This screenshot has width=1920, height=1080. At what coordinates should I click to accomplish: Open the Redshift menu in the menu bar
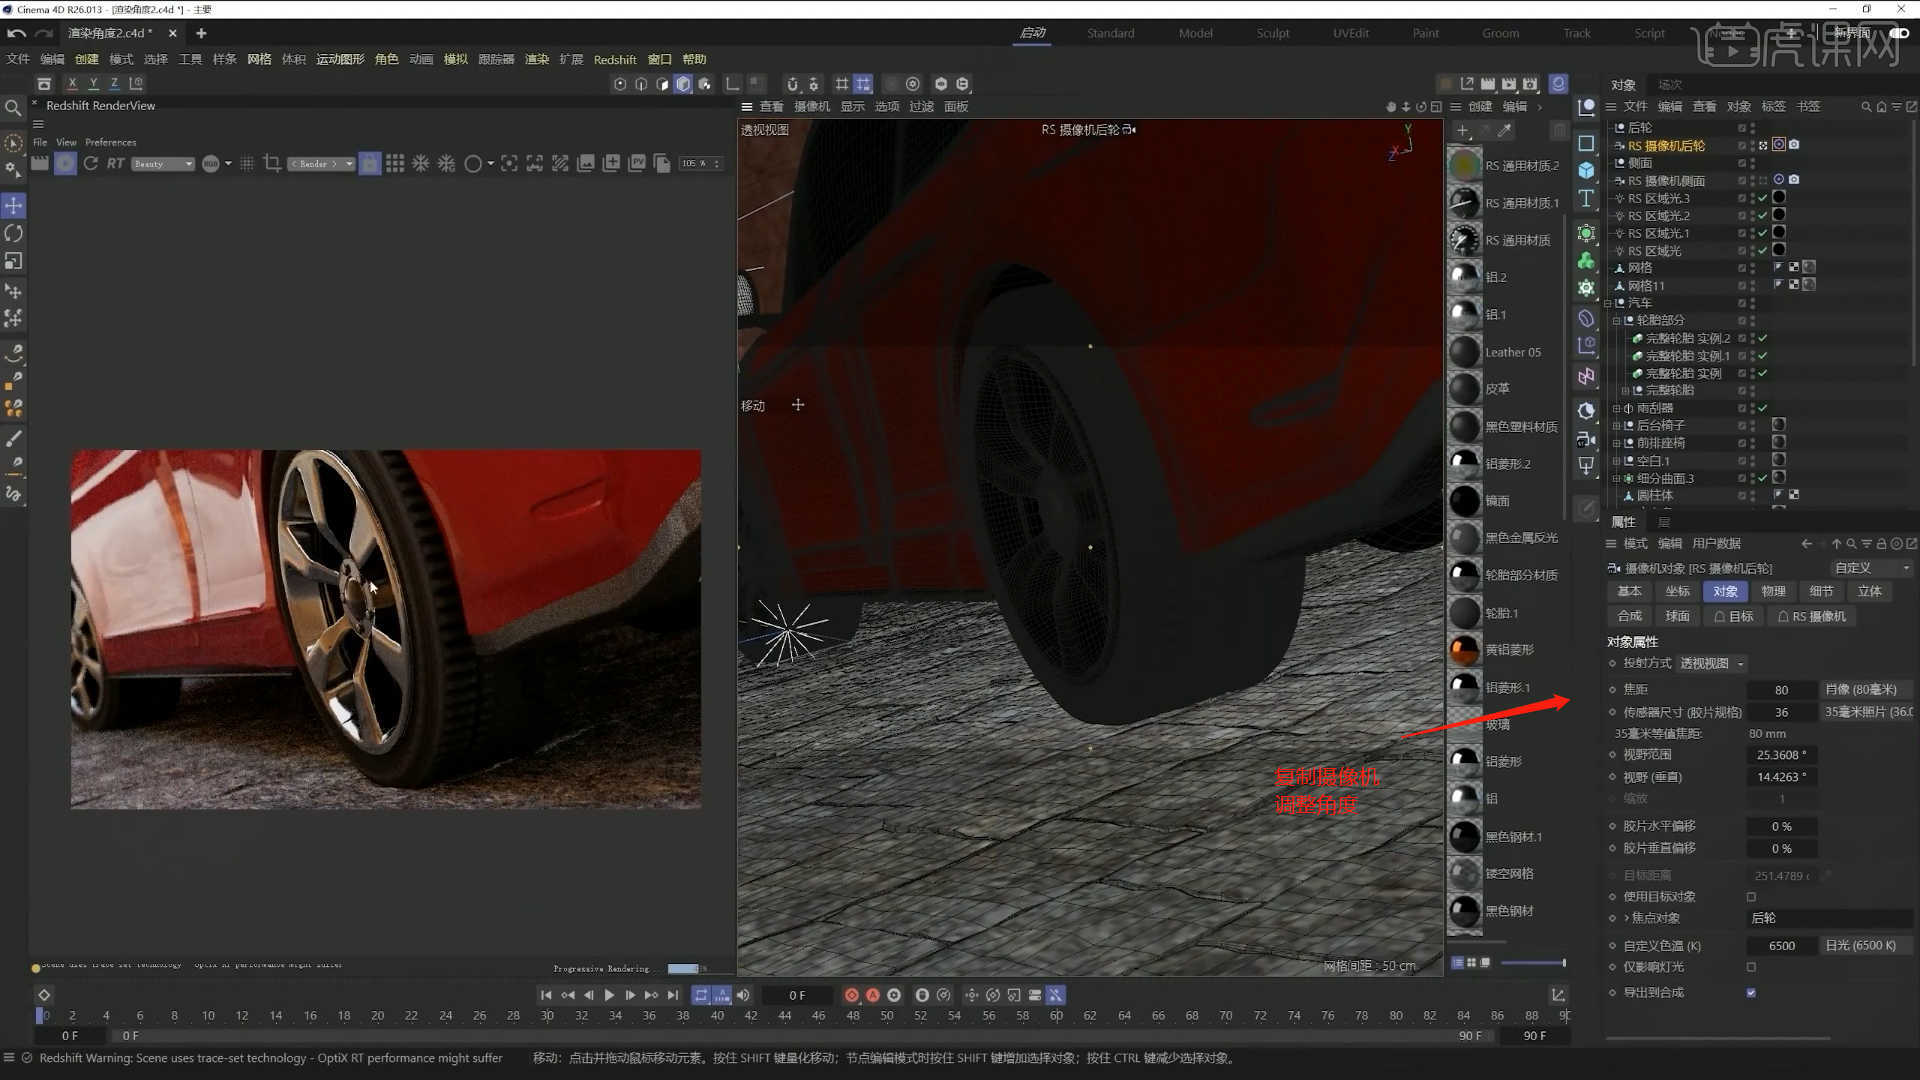(x=615, y=59)
